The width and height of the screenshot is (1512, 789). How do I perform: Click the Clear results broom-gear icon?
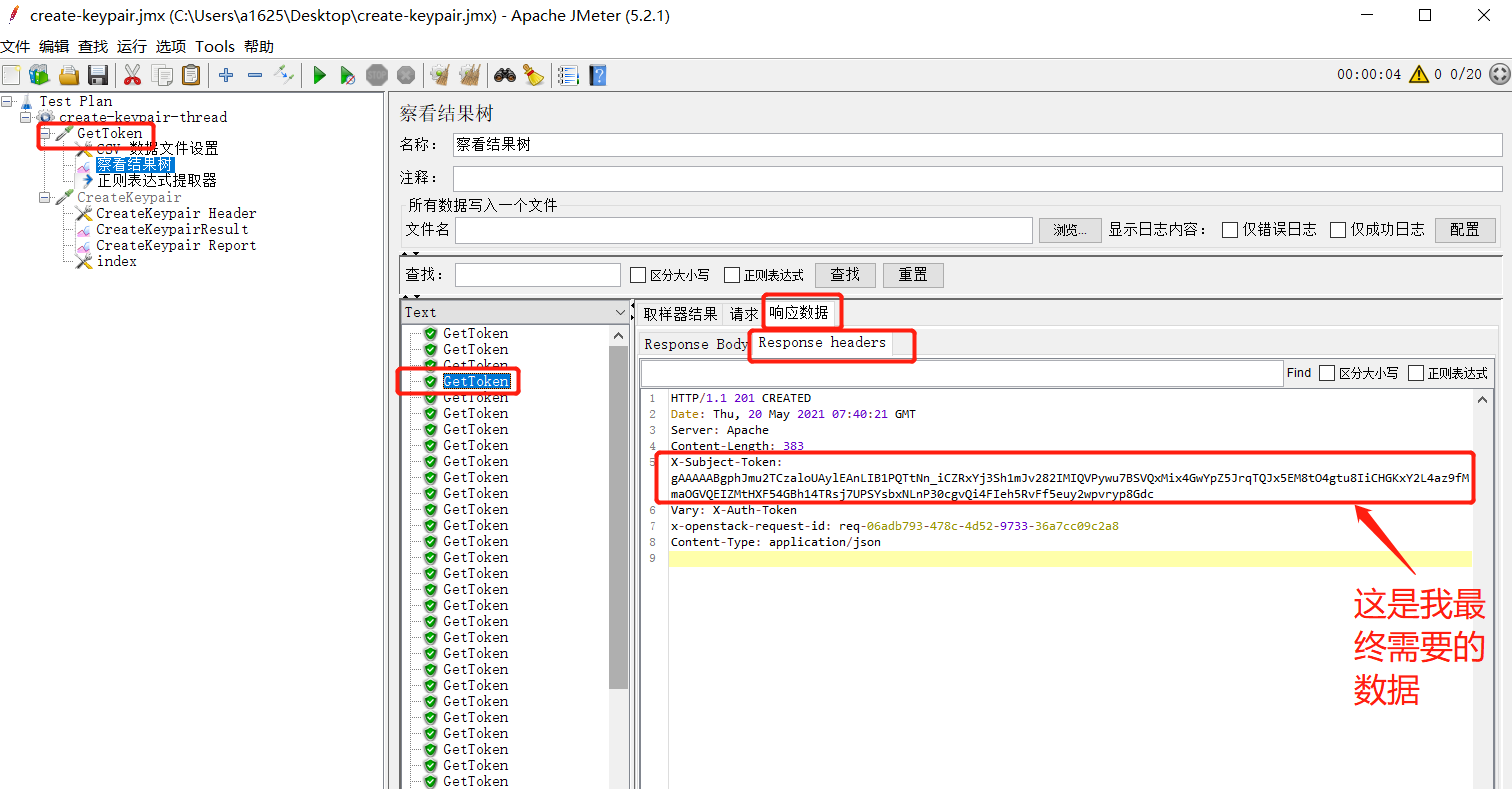440,75
